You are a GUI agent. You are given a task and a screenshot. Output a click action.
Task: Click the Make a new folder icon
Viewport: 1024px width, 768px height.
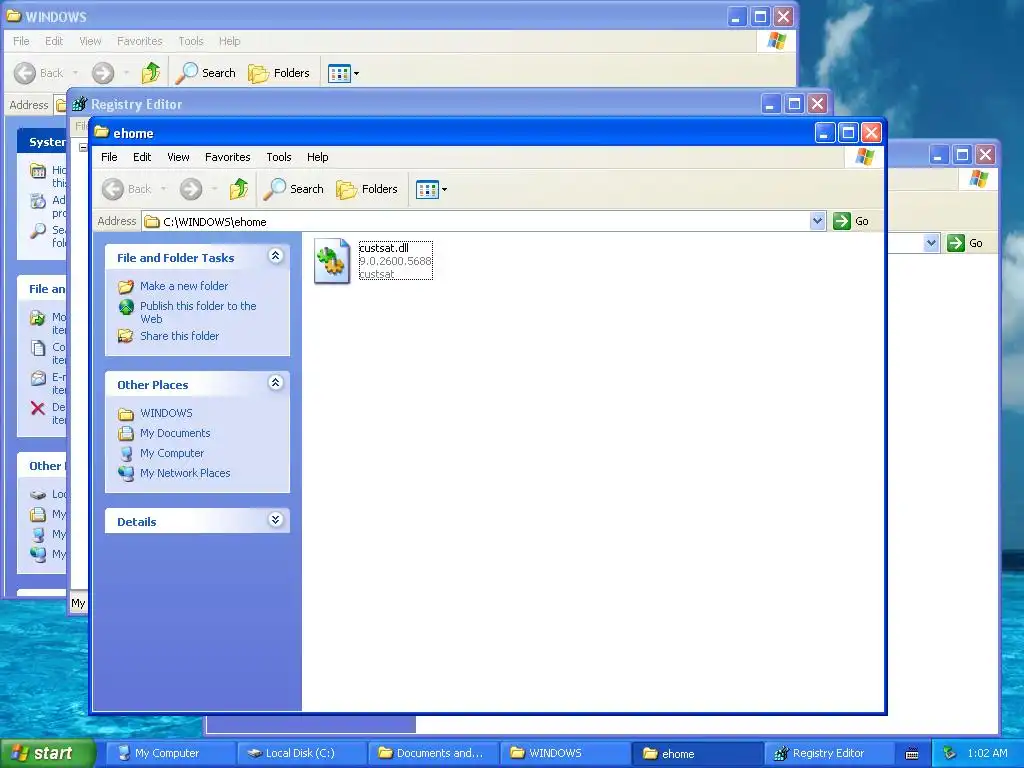coord(126,286)
